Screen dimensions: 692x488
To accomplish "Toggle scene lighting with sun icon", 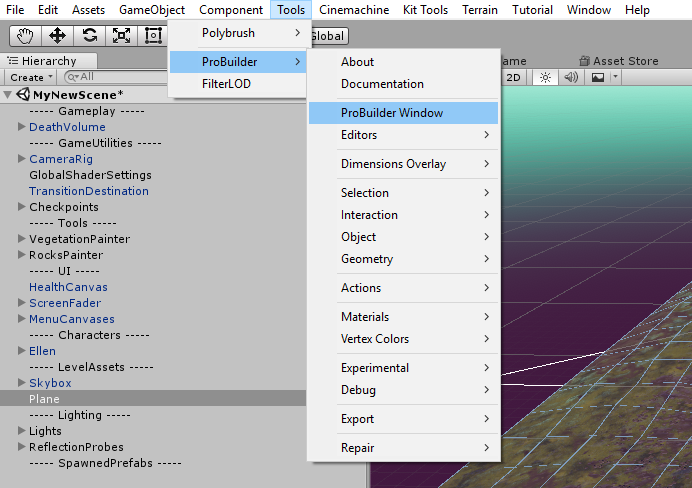I will 545,77.
